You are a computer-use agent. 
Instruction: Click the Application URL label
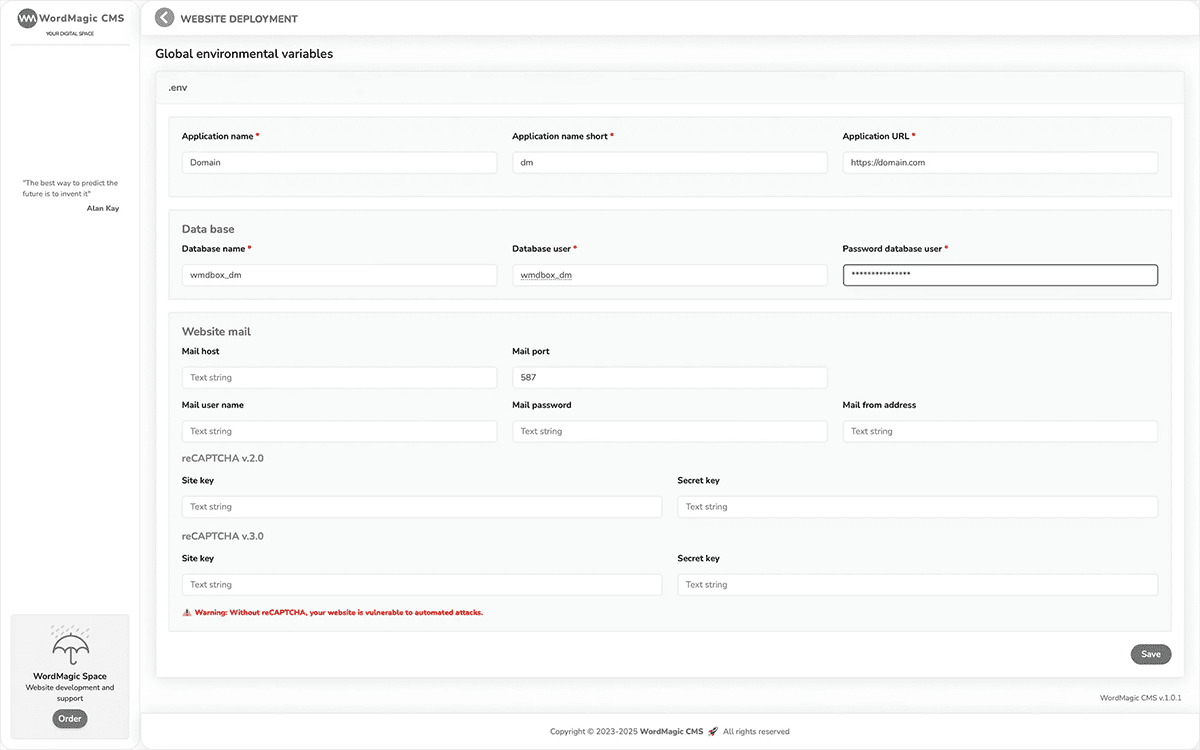click(x=879, y=136)
